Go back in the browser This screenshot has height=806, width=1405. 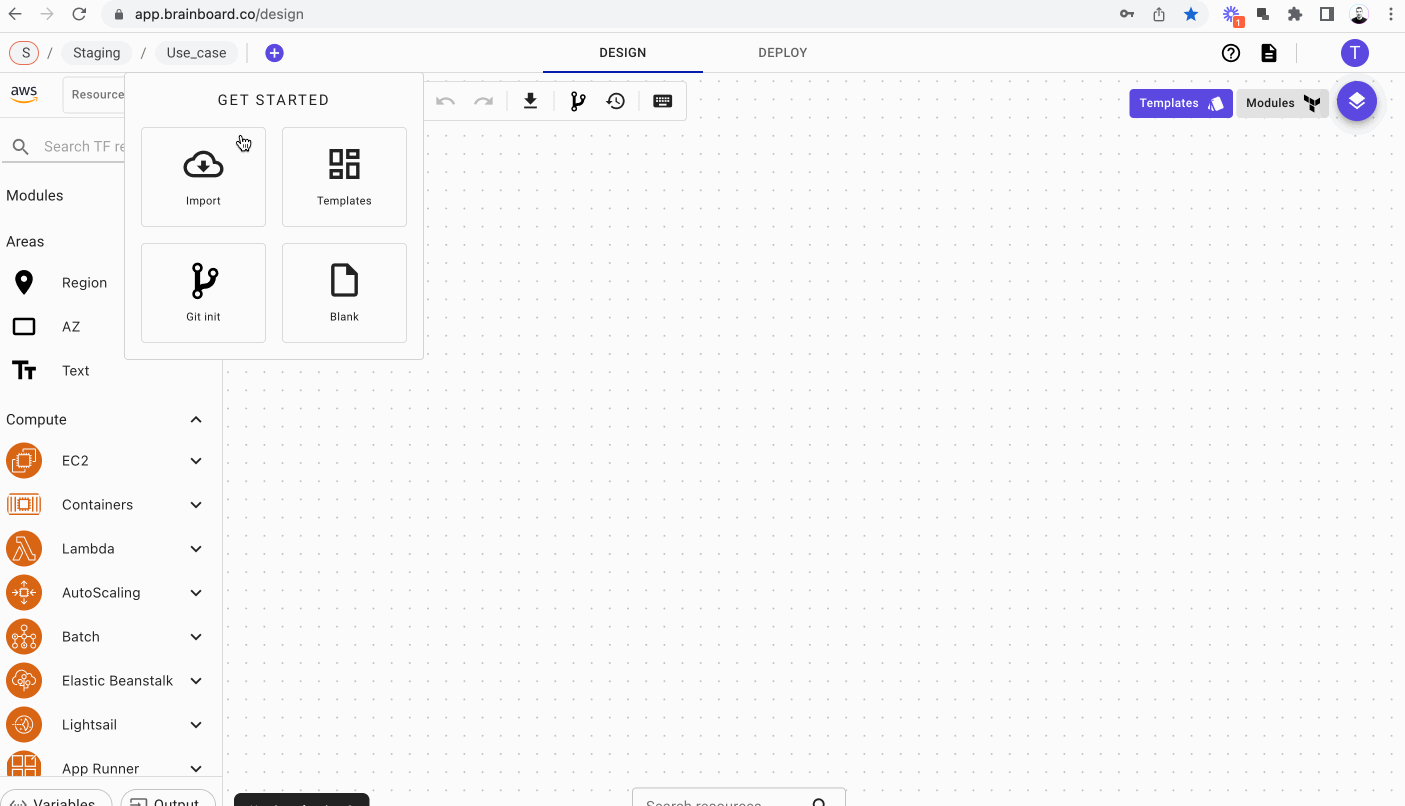coord(15,14)
